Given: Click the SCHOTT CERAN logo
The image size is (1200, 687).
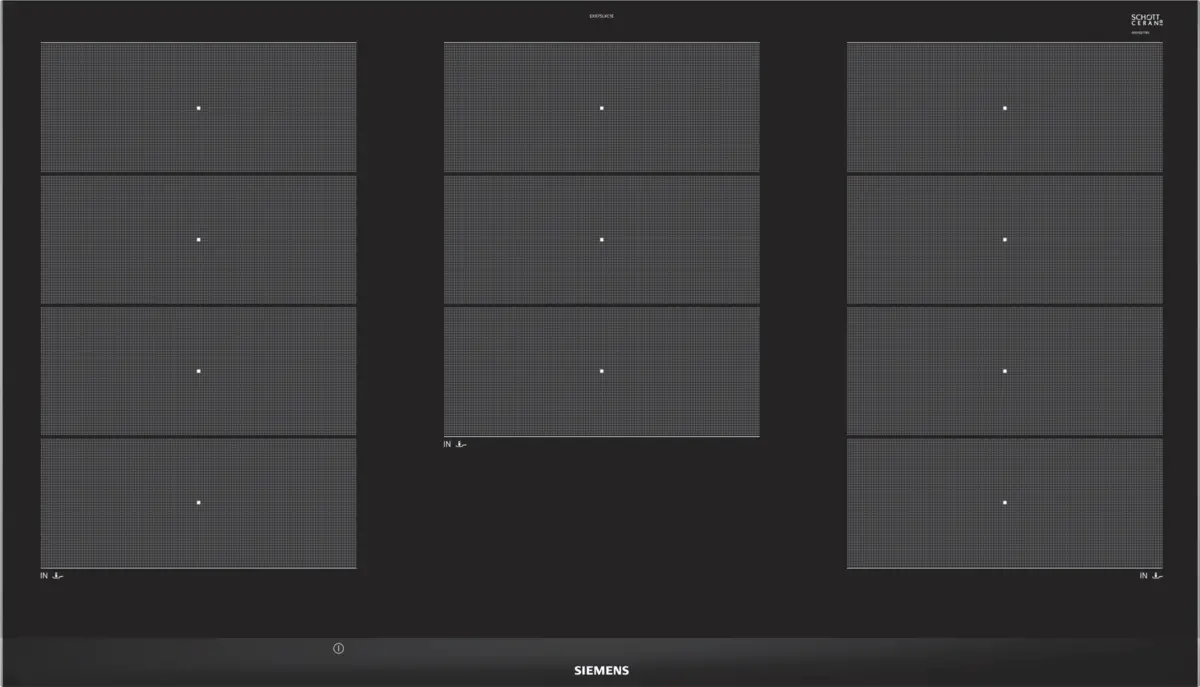Looking at the screenshot, I should 1146,21.
